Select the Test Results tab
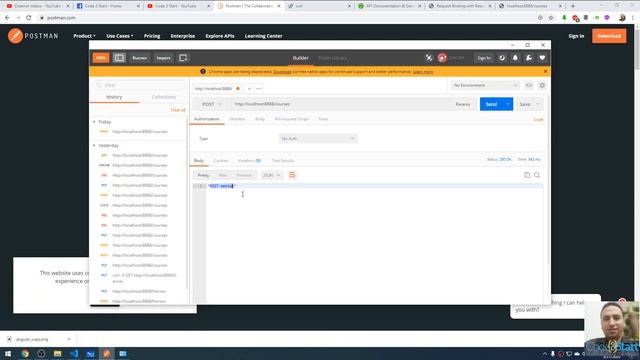The height and width of the screenshot is (360, 640). click(x=283, y=160)
